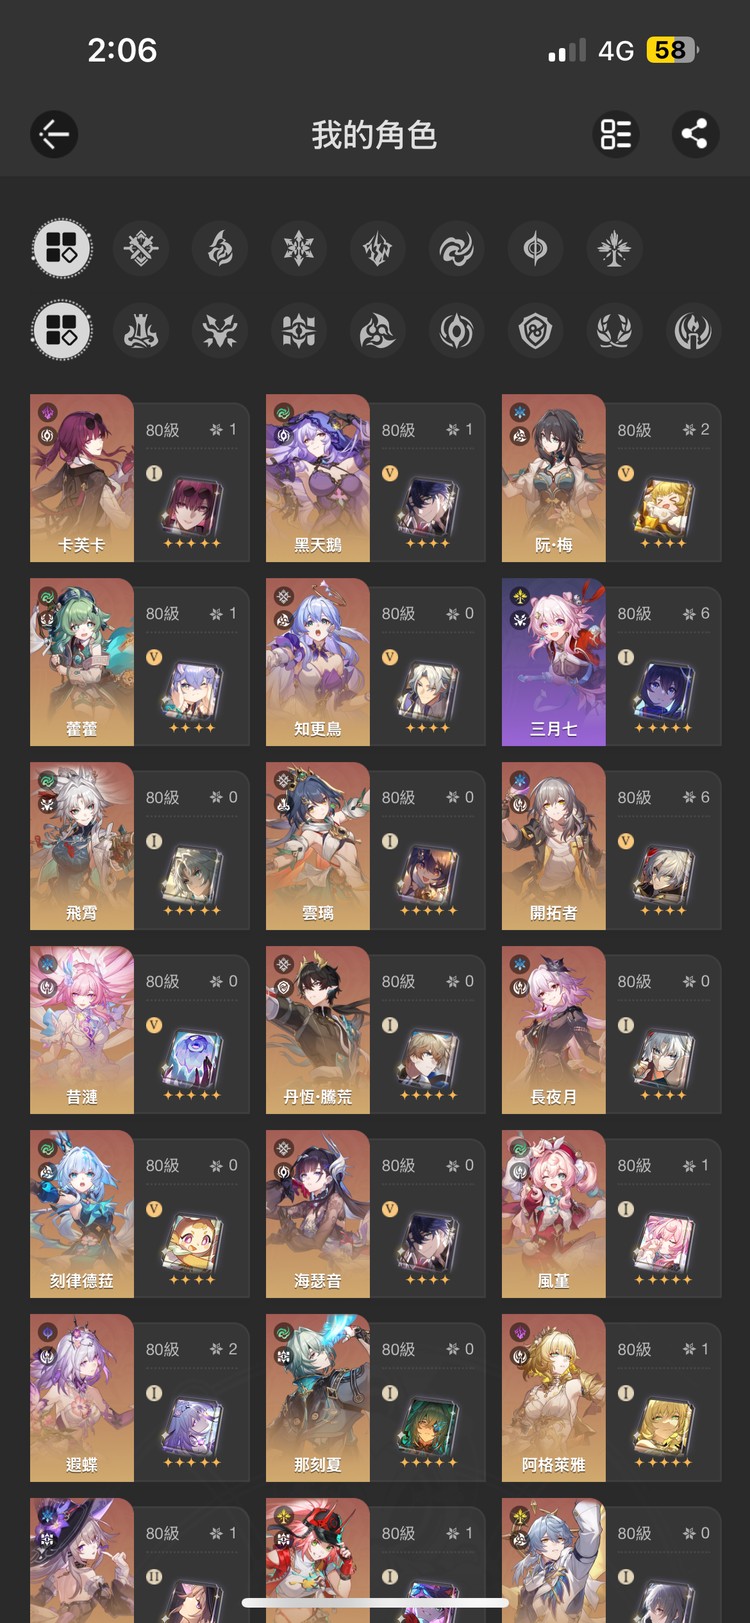Filter by Abundance wreath path icon

[x=614, y=331]
